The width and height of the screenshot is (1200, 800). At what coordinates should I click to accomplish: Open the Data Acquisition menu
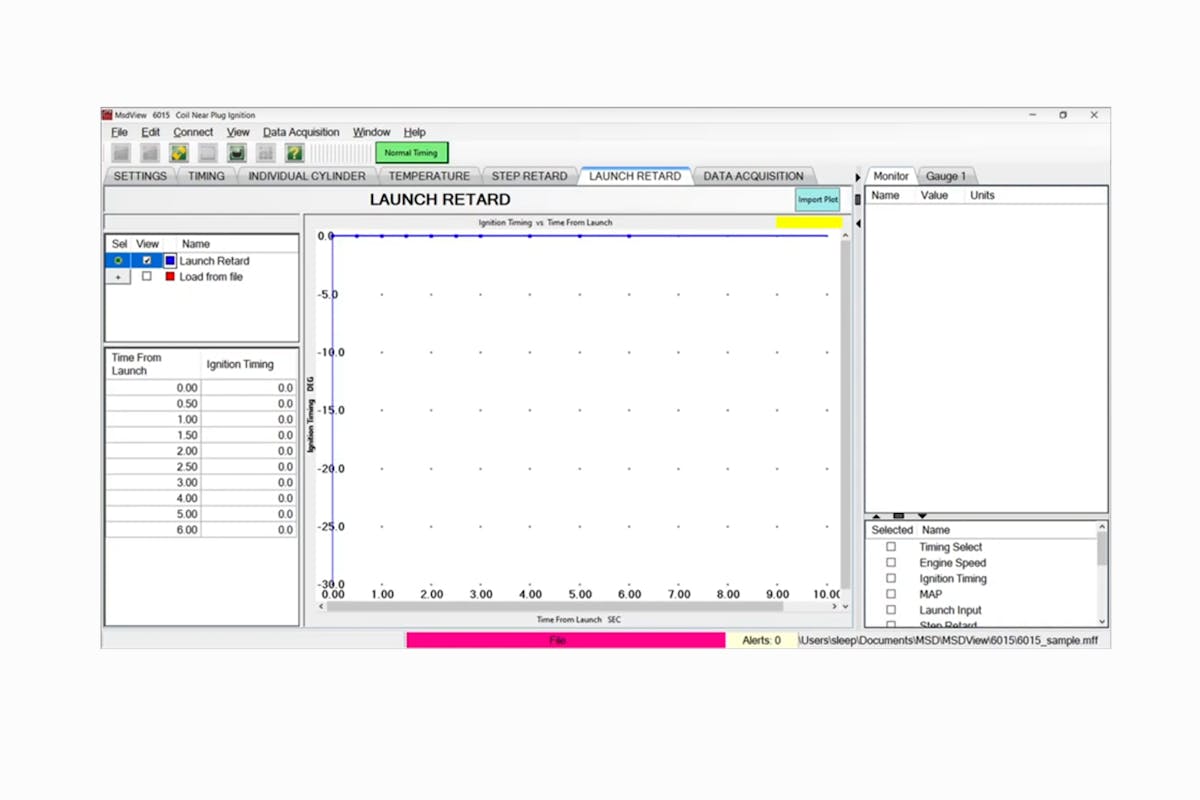coord(301,132)
